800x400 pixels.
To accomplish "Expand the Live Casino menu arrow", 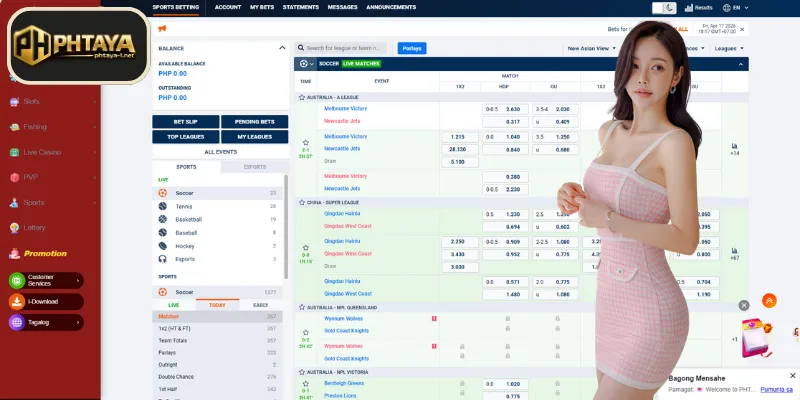I will click(x=94, y=152).
